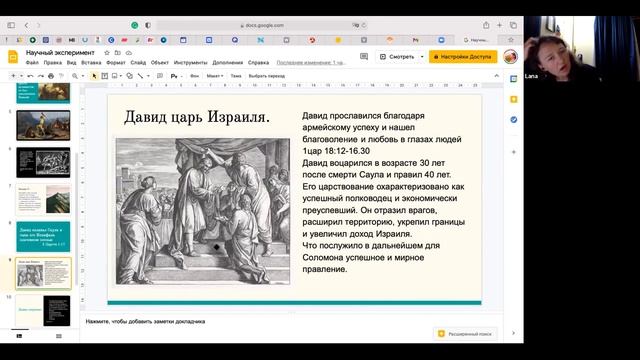
Task: Select the black slide thumbnail with engraving
Action: pyautogui.click(x=43, y=162)
